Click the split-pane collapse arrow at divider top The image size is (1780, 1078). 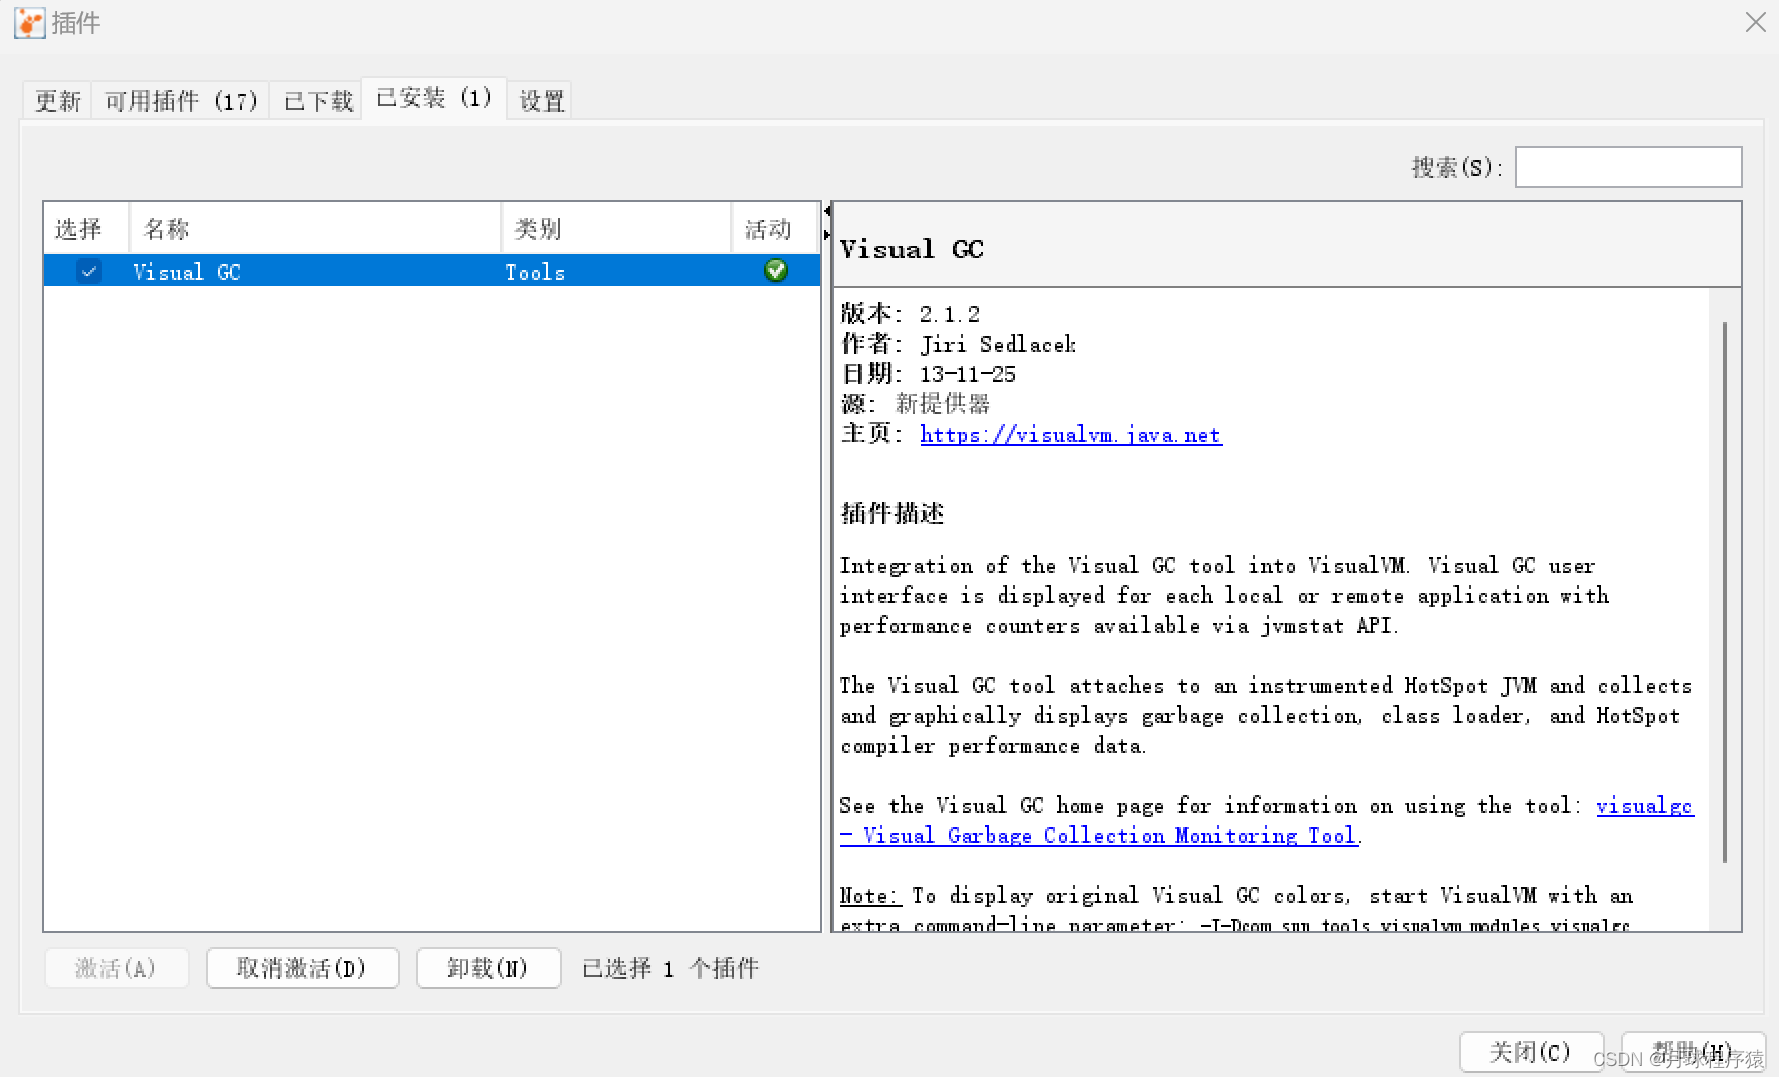[826, 211]
